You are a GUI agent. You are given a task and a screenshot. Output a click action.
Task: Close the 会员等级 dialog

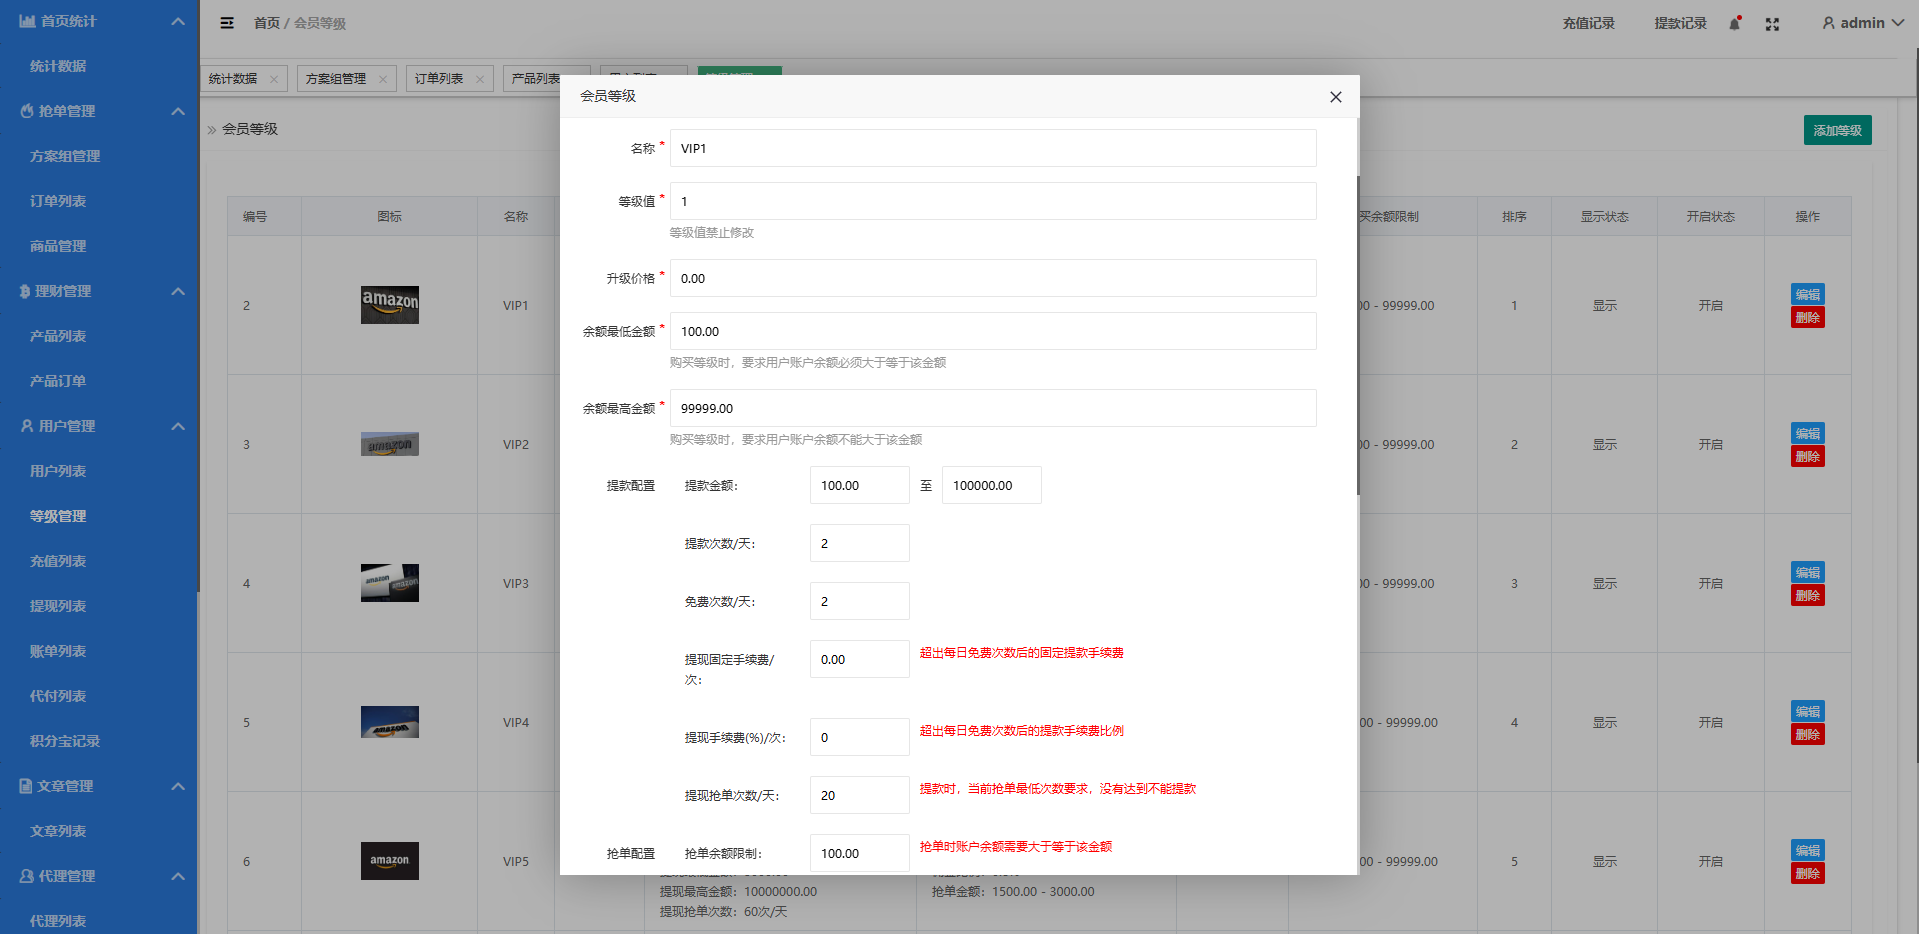[x=1335, y=97]
